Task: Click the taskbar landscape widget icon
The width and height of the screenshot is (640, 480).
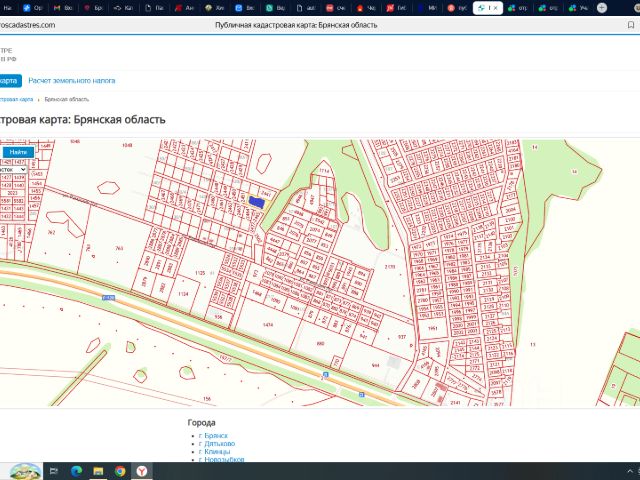Action: [24, 470]
